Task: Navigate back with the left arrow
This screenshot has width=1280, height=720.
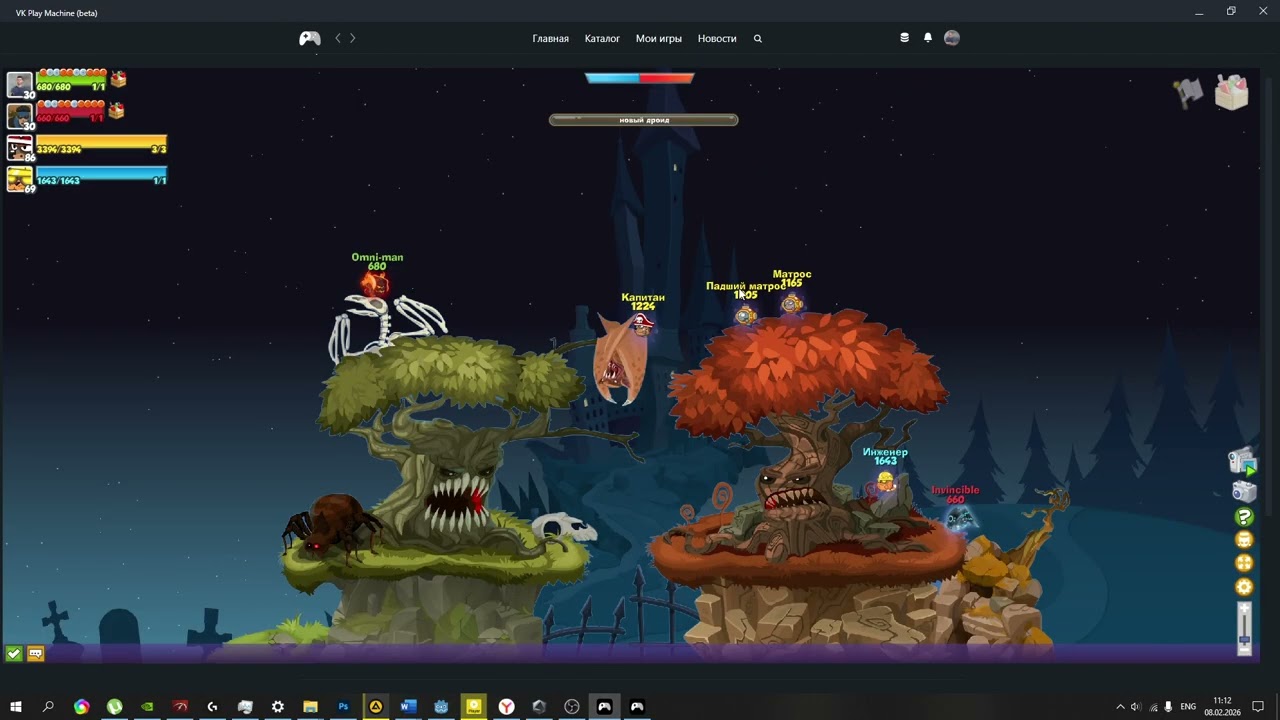Action: 338,38
